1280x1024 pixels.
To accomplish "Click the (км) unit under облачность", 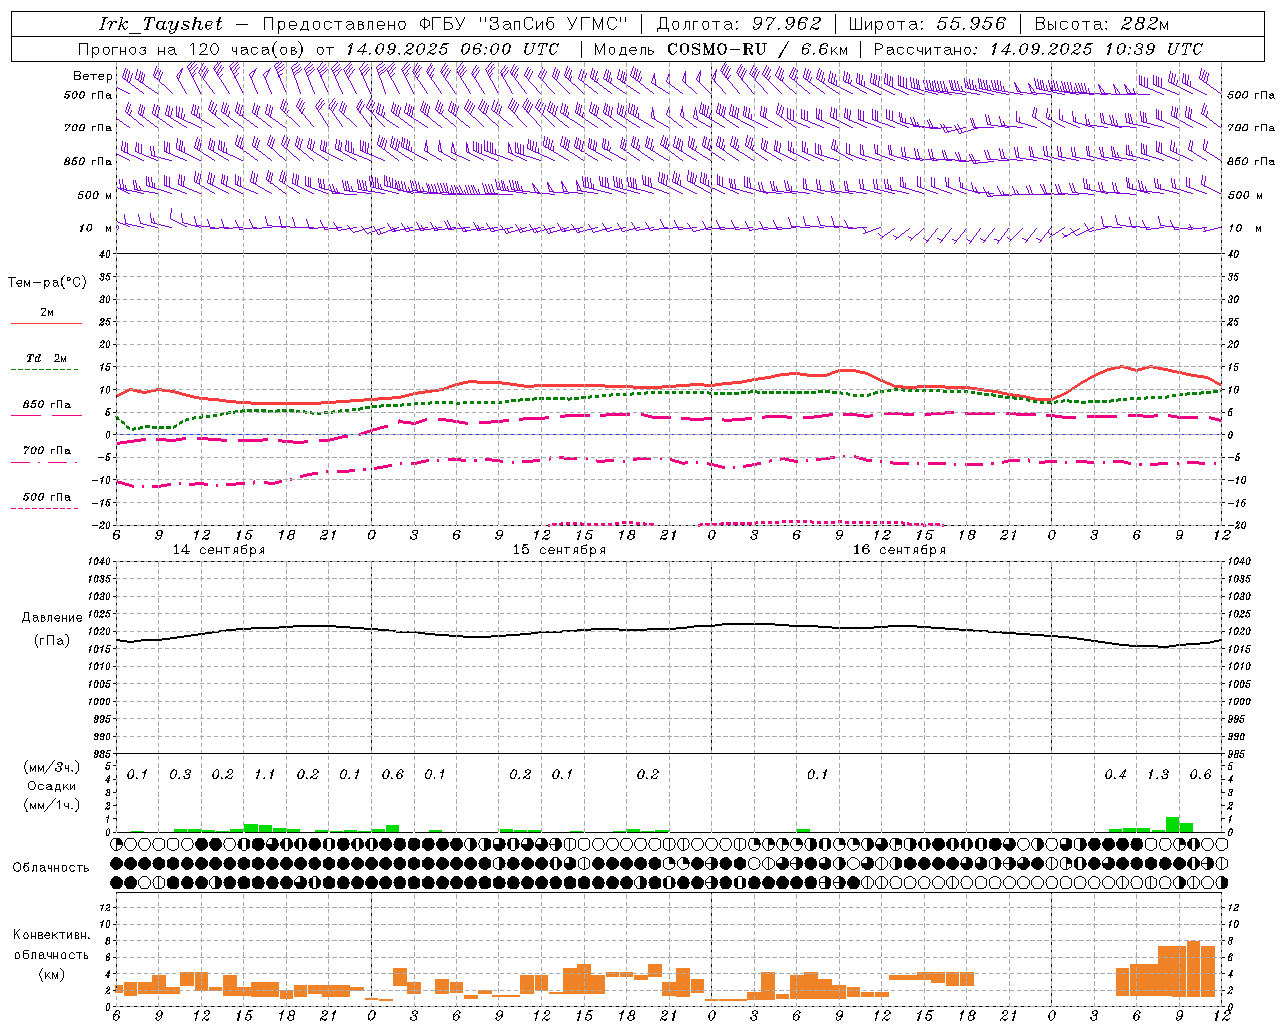I will coord(51,974).
